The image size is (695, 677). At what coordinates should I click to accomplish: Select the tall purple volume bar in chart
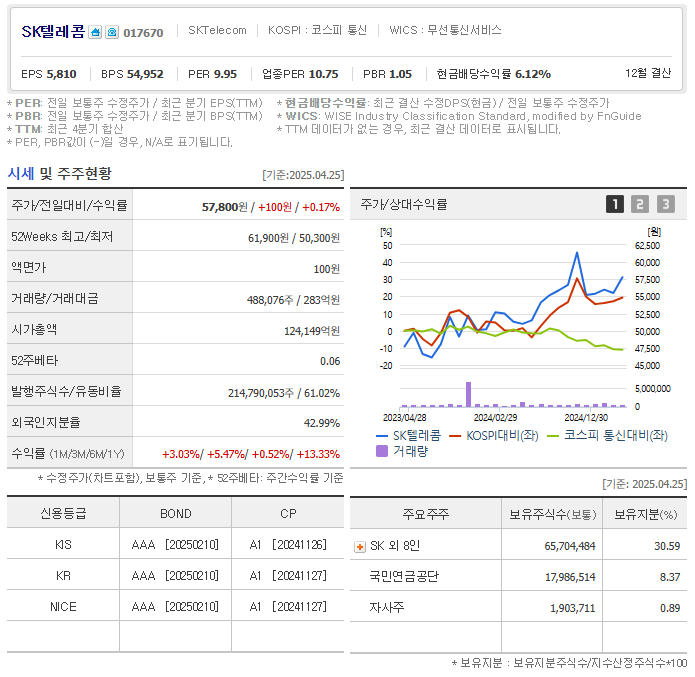pyautogui.click(x=469, y=394)
